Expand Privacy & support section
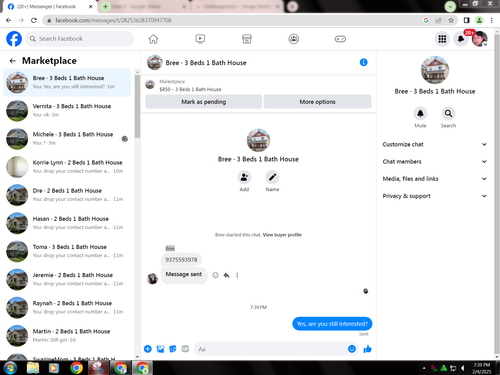500x375 pixels. pos(435,196)
